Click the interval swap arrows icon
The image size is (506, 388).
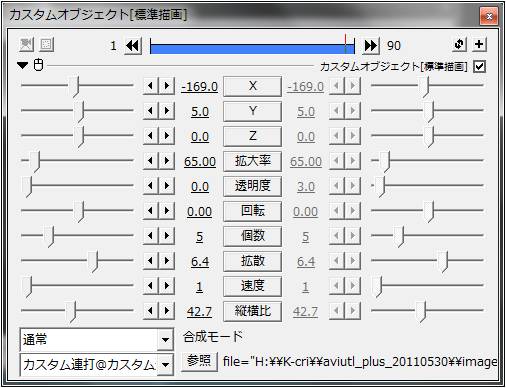coord(459,44)
